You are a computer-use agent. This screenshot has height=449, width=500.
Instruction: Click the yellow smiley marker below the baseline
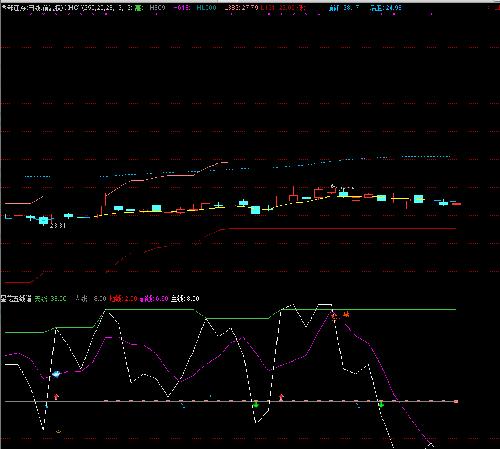tap(59, 431)
